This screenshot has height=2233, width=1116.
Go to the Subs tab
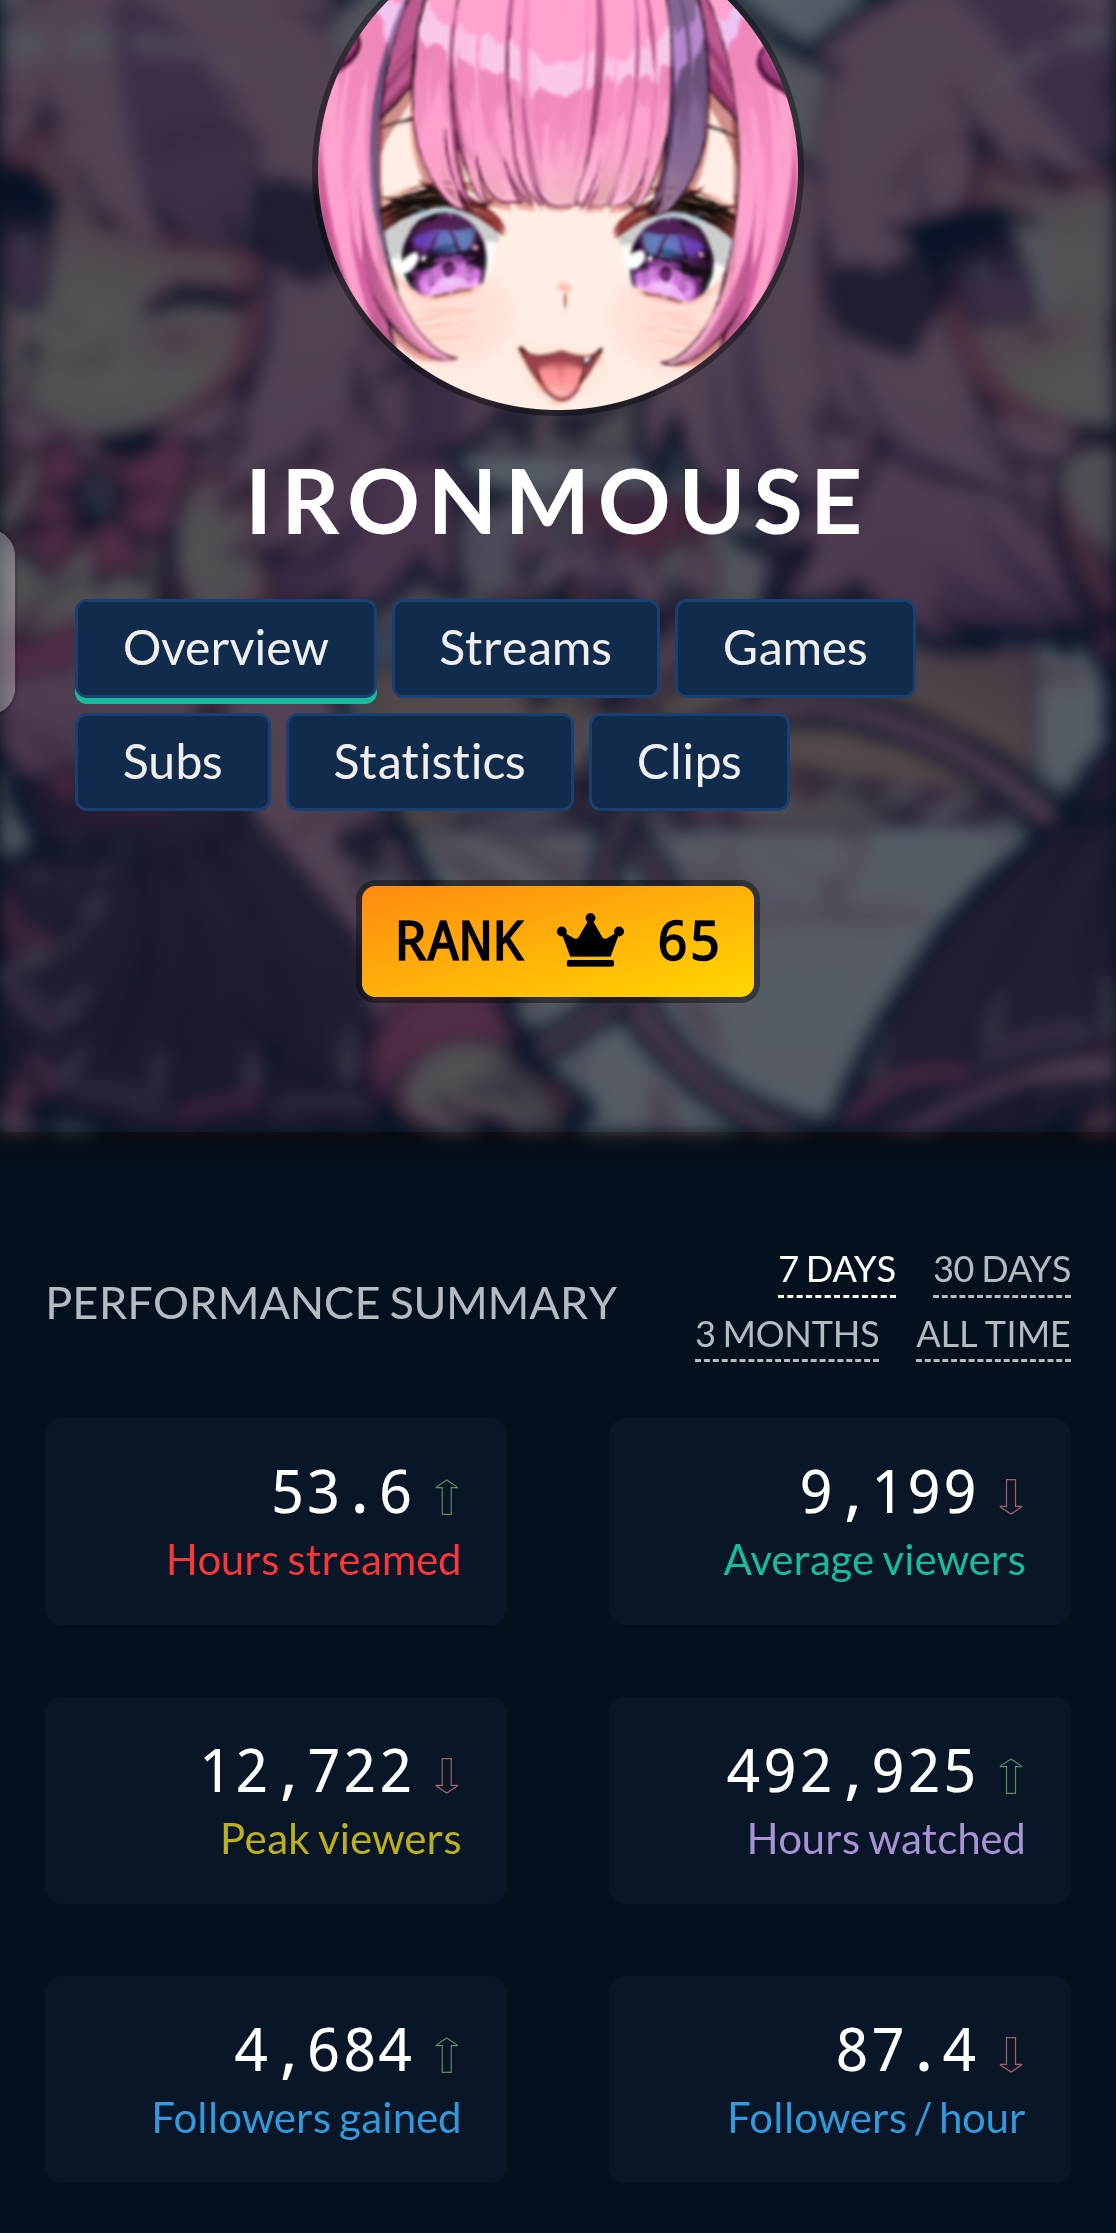click(x=173, y=762)
